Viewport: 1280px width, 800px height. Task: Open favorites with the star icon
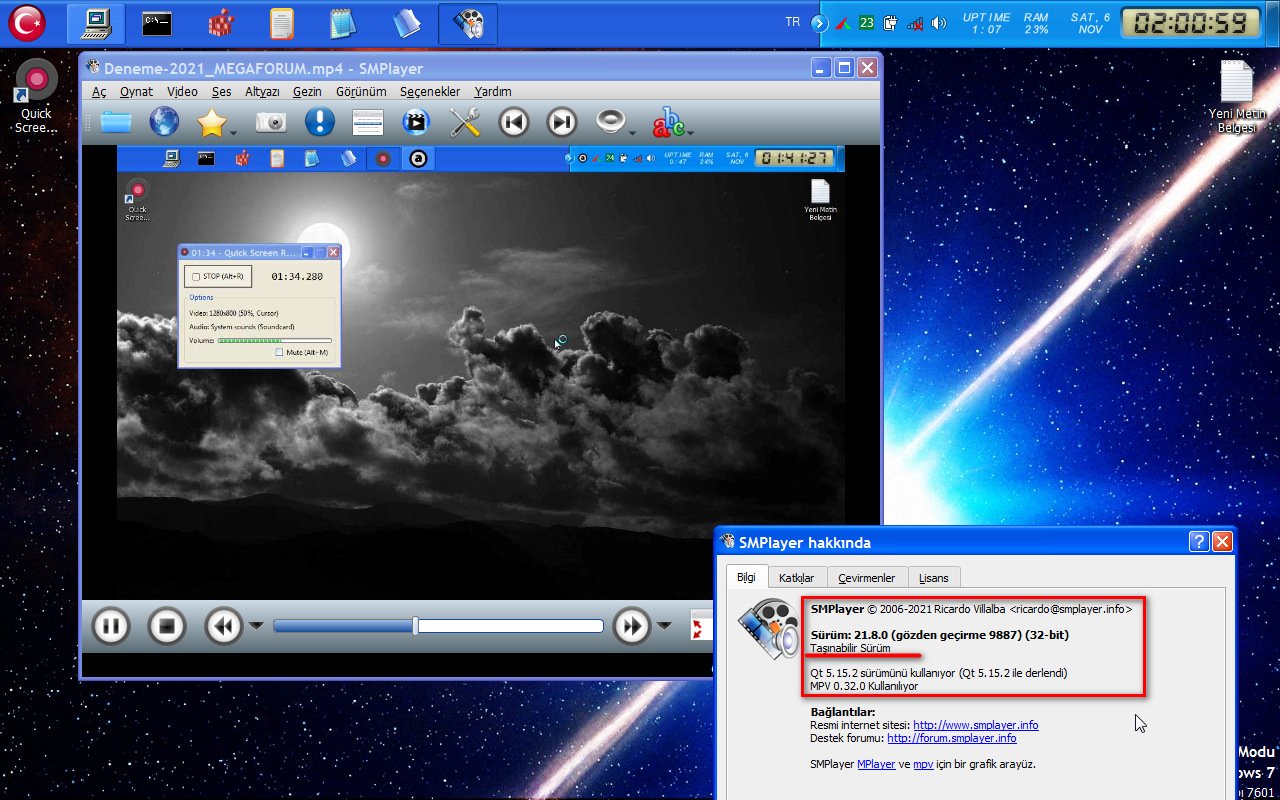[212, 123]
